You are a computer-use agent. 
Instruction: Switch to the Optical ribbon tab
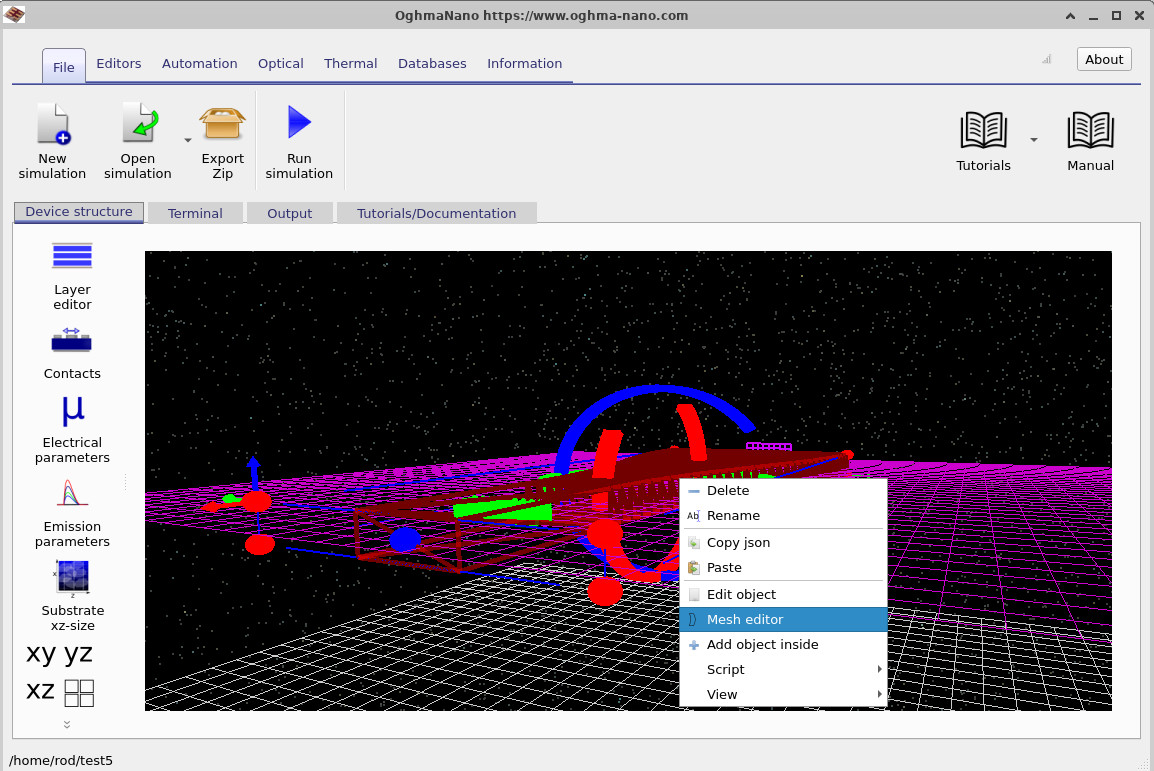pyautogui.click(x=280, y=63)
